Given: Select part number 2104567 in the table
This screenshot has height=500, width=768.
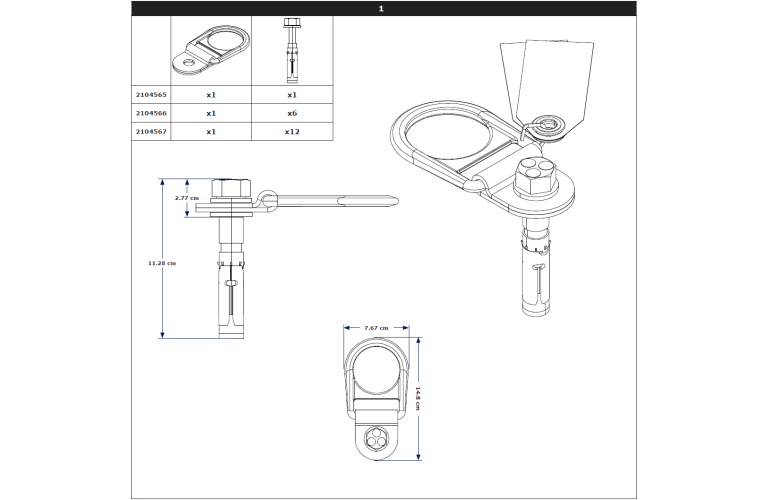Looking at the screenshot, I should click(x=151, y=131).
